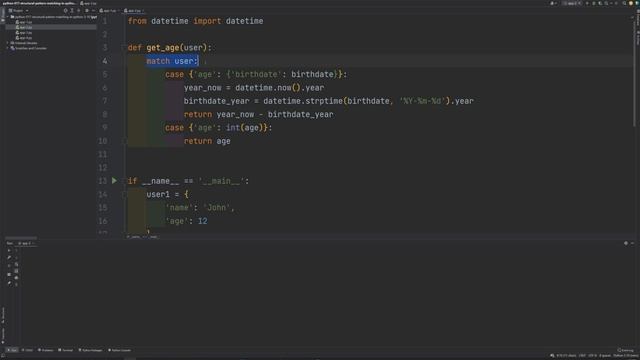Switch to the first editor tab

point(109,11)
